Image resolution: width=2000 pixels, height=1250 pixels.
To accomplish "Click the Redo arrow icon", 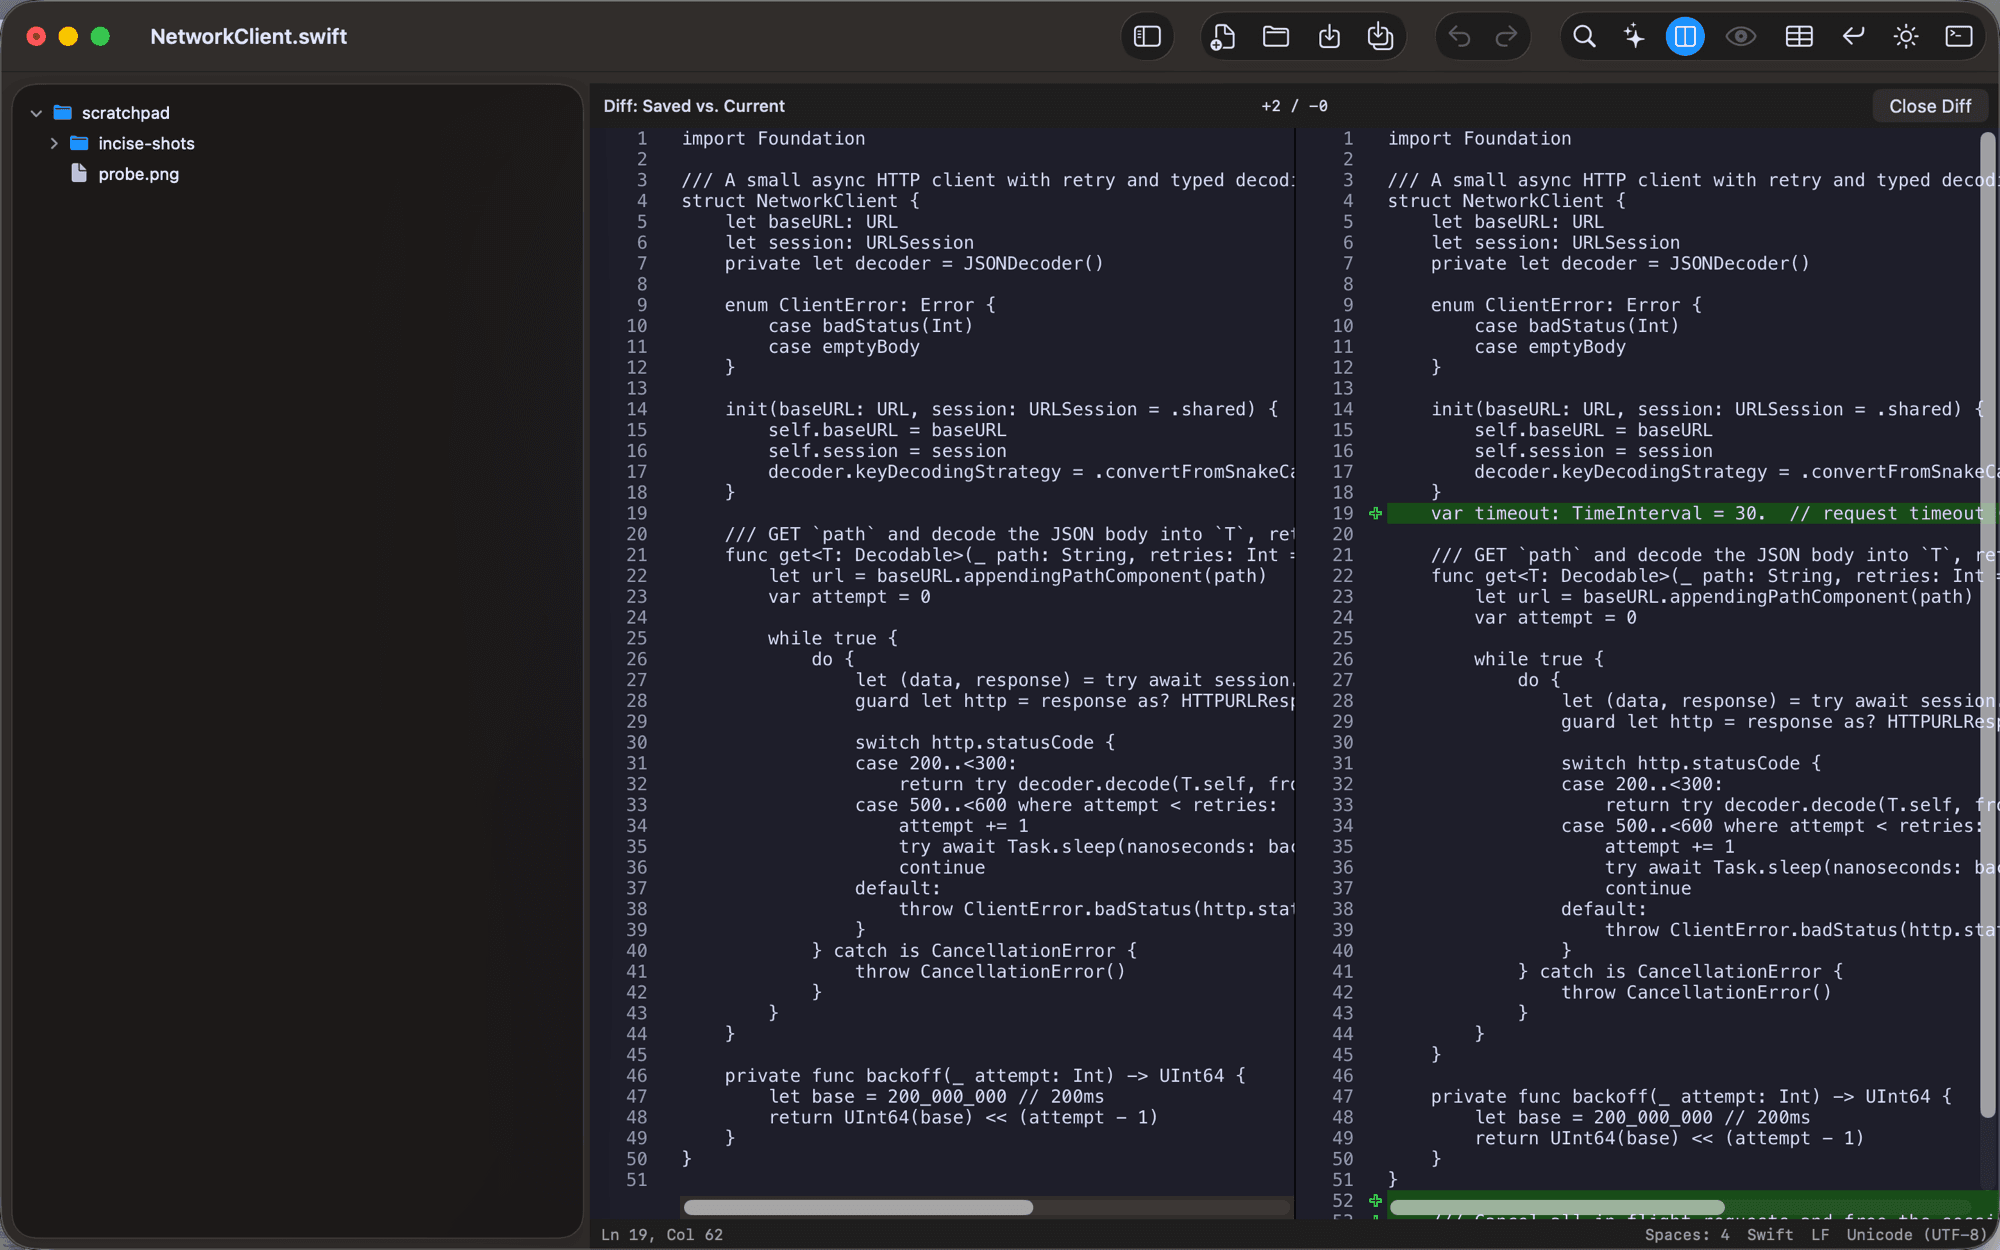I will click(x=1506, y=37).
